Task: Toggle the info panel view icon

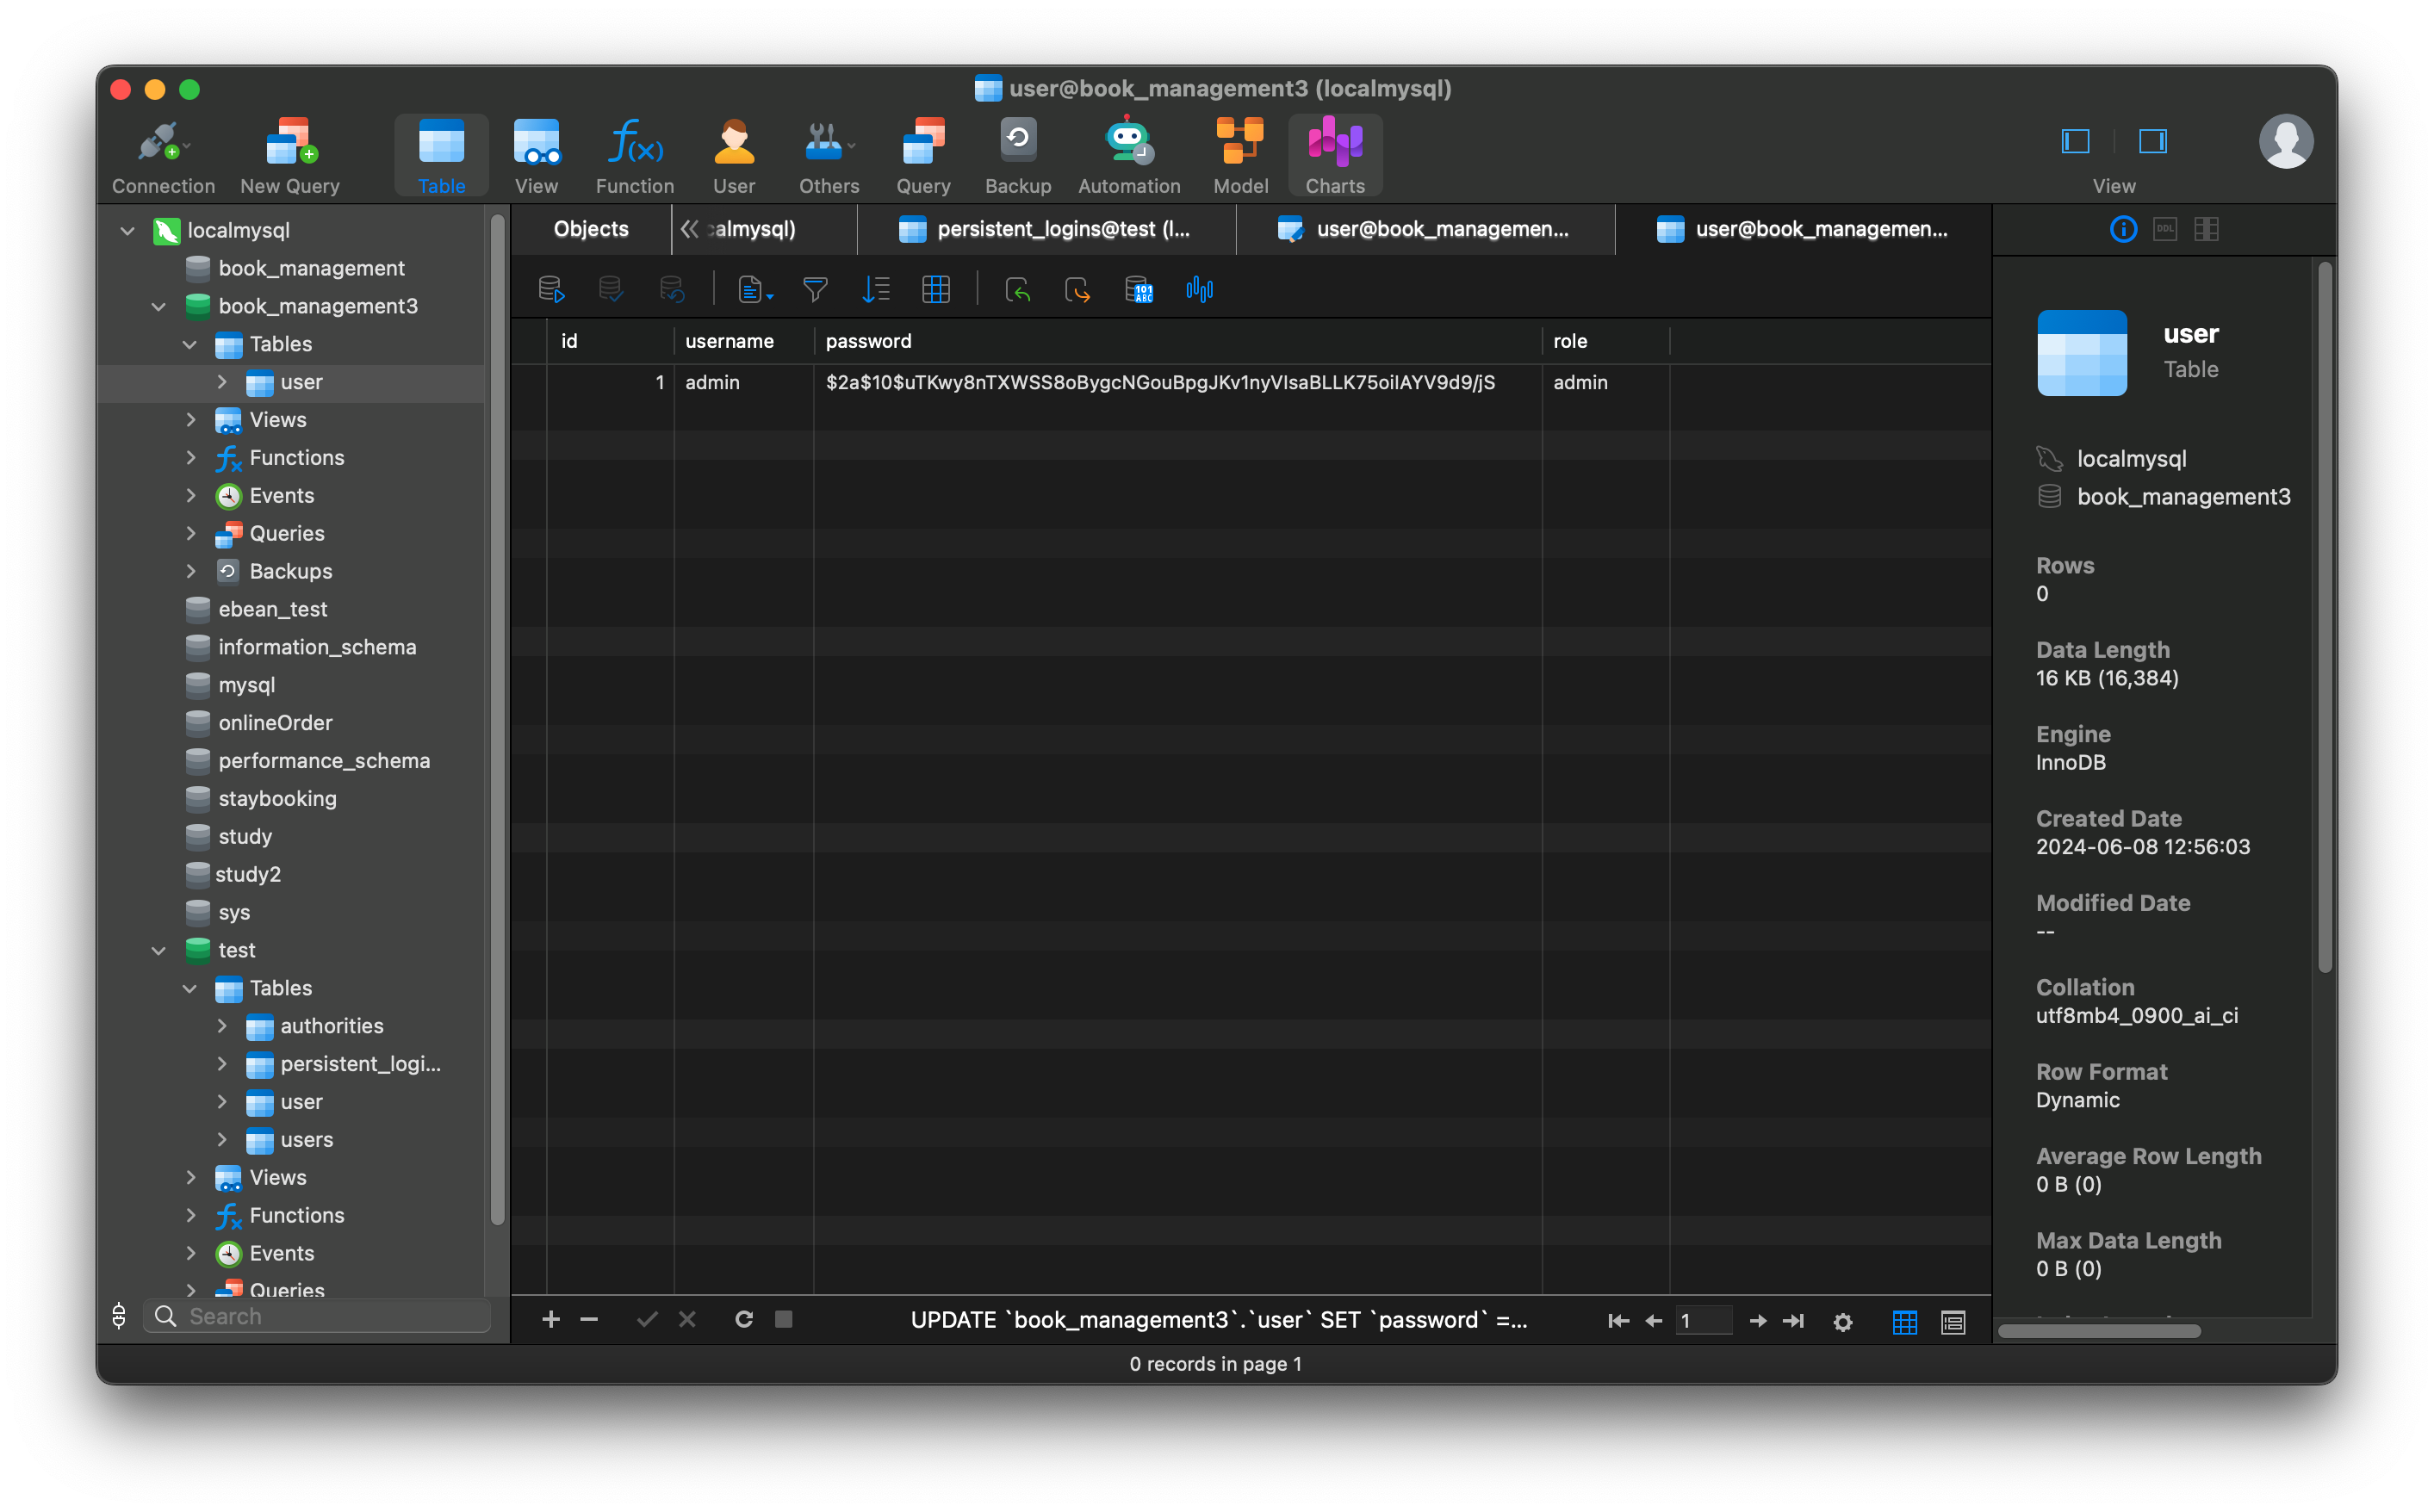Action: point(2122,228)
